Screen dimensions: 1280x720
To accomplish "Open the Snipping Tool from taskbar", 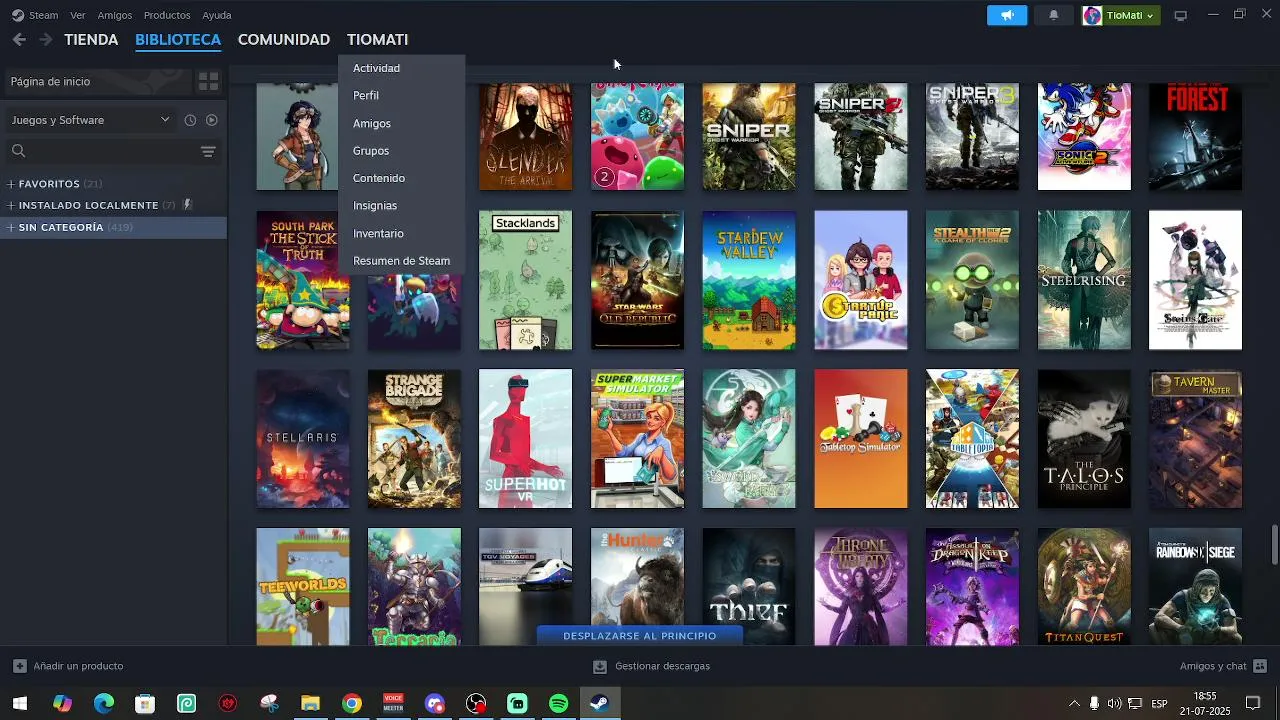I will 269,704.
